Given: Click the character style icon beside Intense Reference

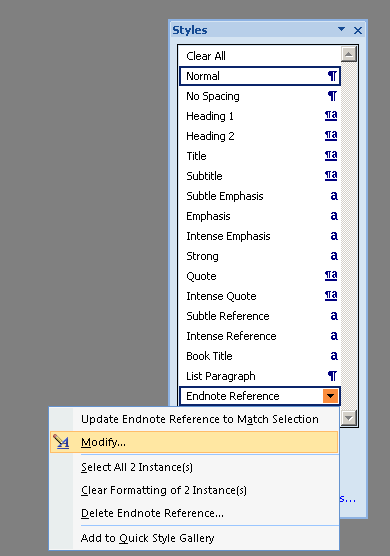Looking at the screenshot, I should click(x=334, y=336).
